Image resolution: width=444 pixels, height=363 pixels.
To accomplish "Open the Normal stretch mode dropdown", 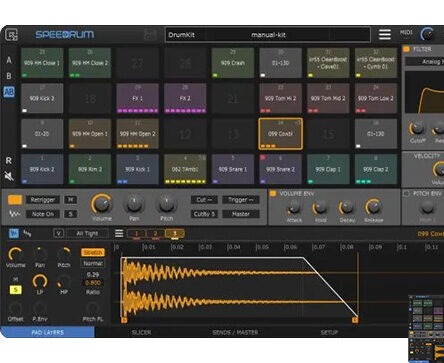I will [x=93, y=263].
